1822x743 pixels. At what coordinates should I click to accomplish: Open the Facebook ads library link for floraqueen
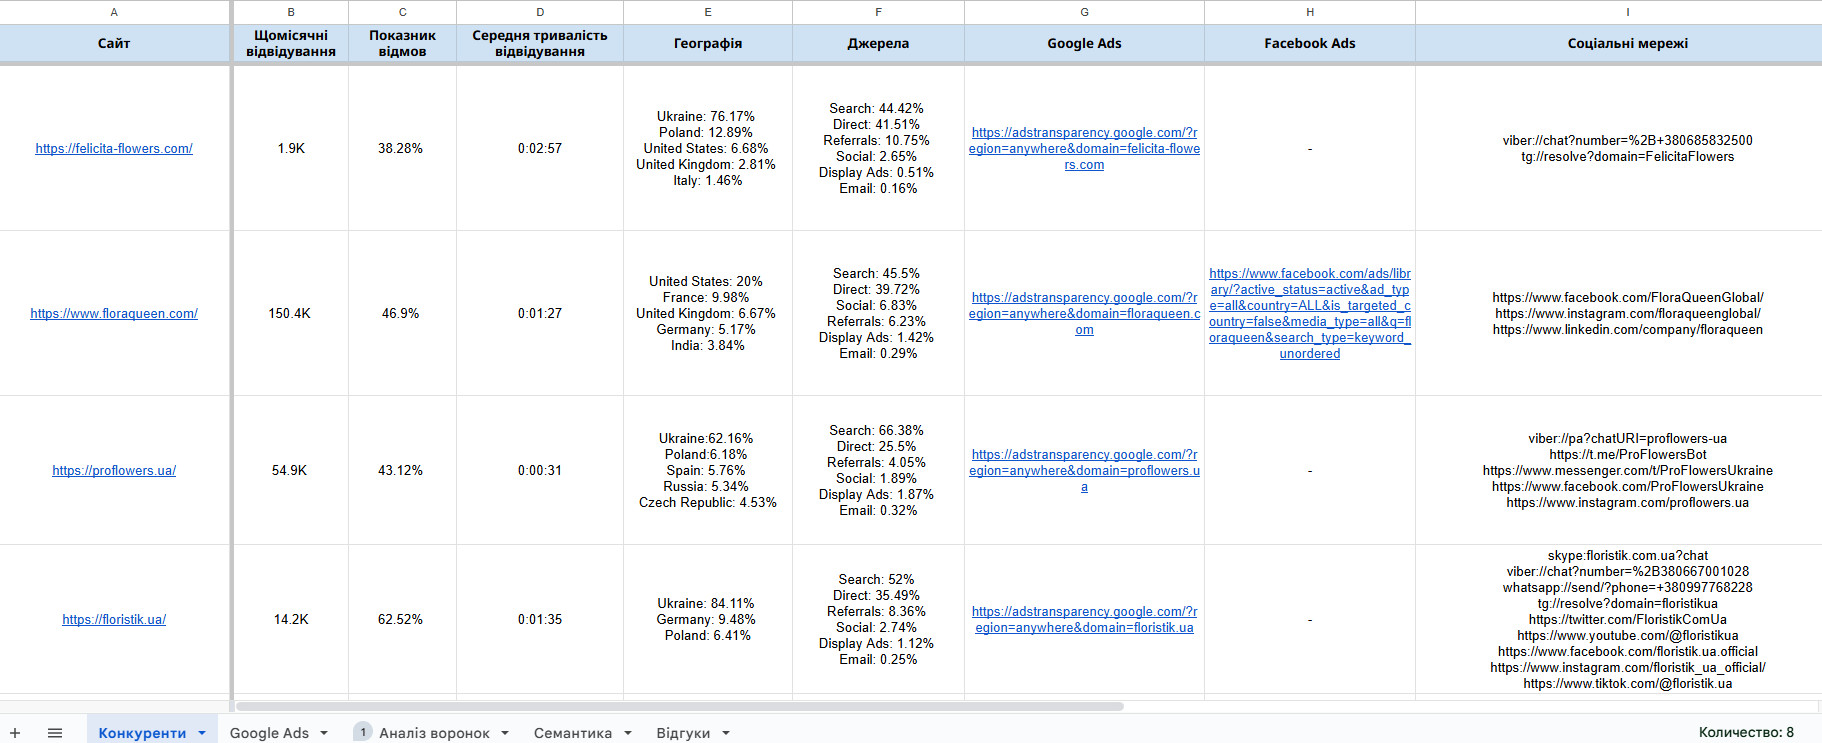pos(1310,314)
